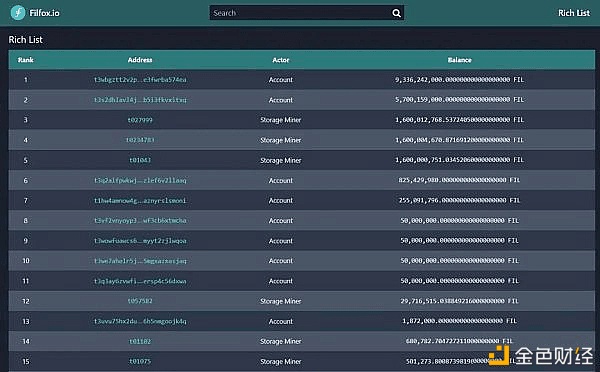Select the 50,000,000 FIL balance in rank 9

click(460, 240)
